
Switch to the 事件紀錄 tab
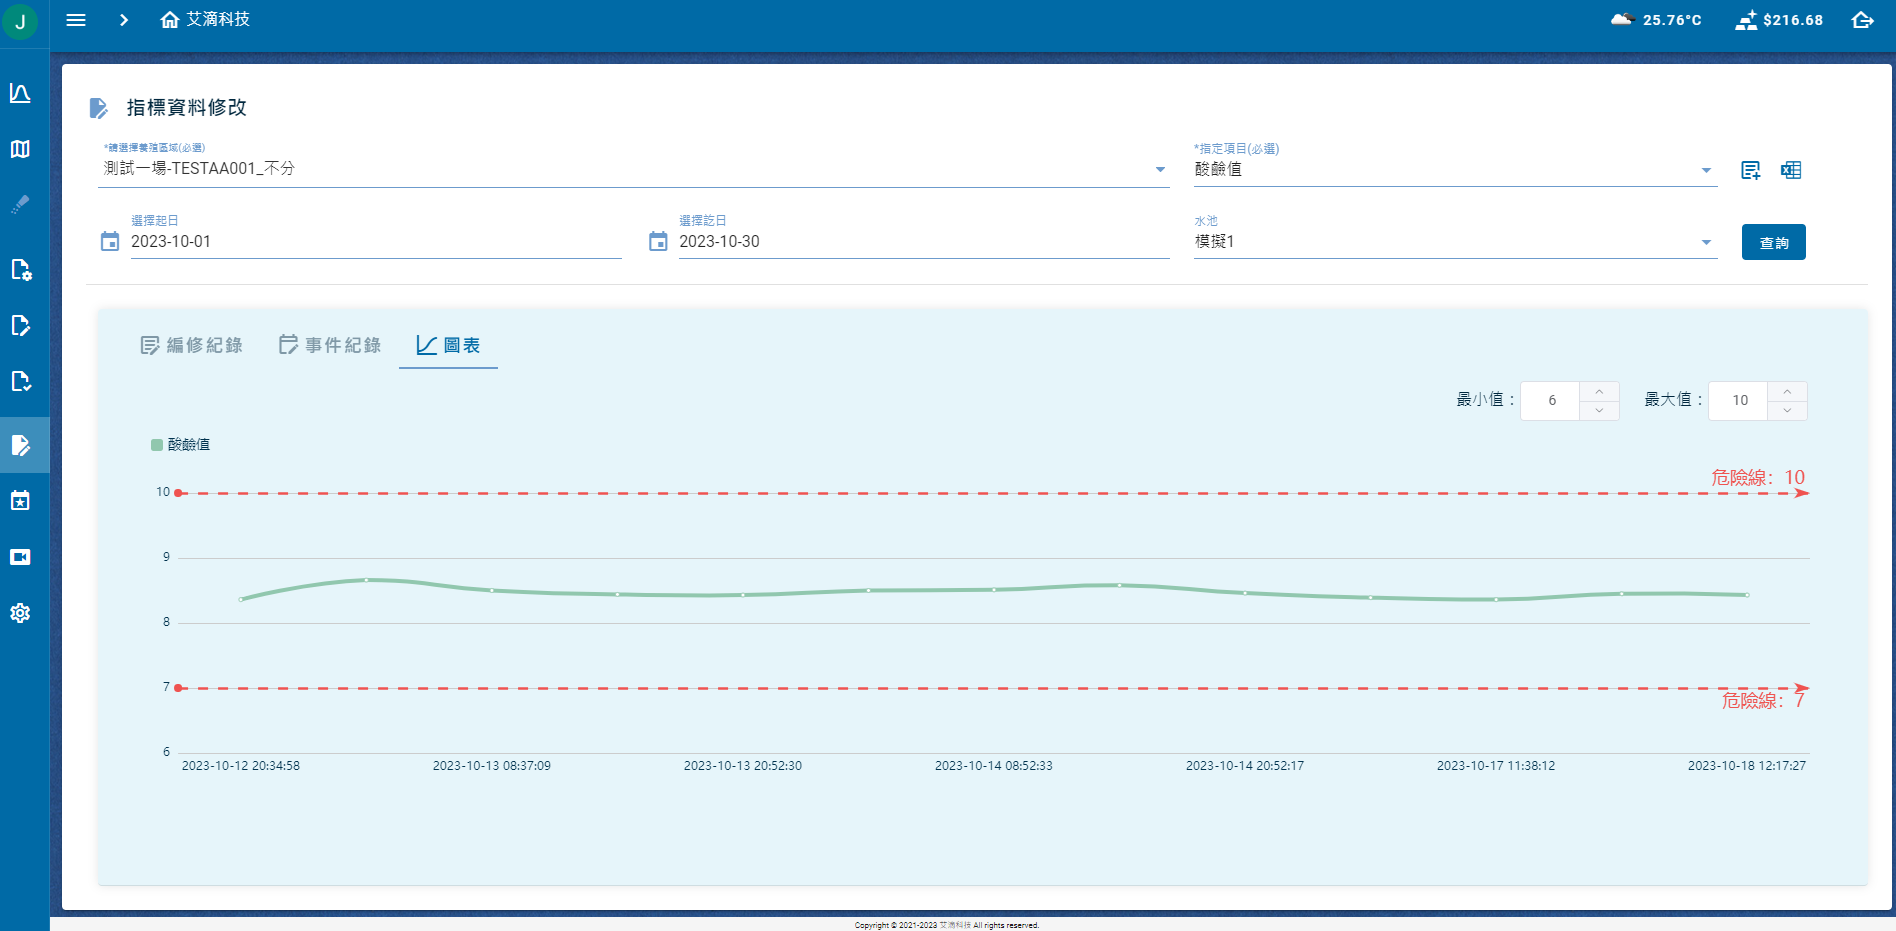point(330,345)
